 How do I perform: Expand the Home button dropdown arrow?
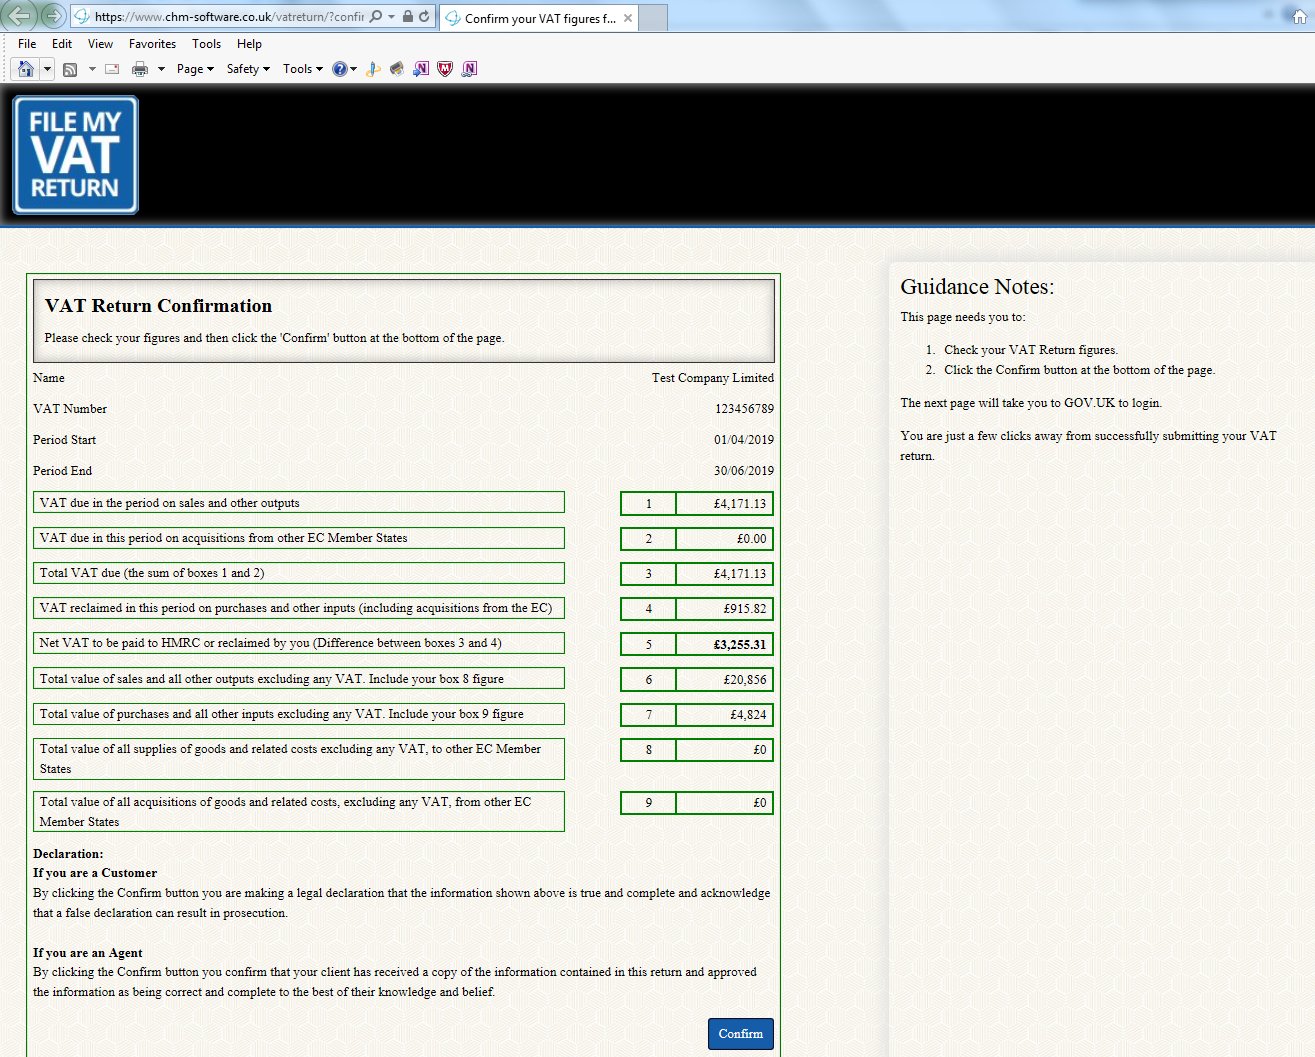(46, 68)
